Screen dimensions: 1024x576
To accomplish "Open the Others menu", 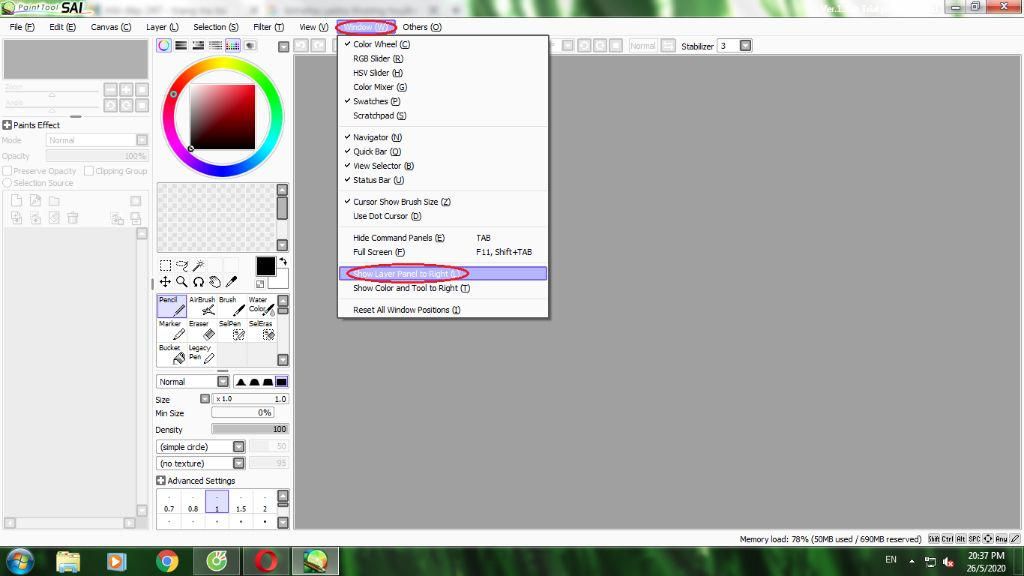I will coord(422,27).
